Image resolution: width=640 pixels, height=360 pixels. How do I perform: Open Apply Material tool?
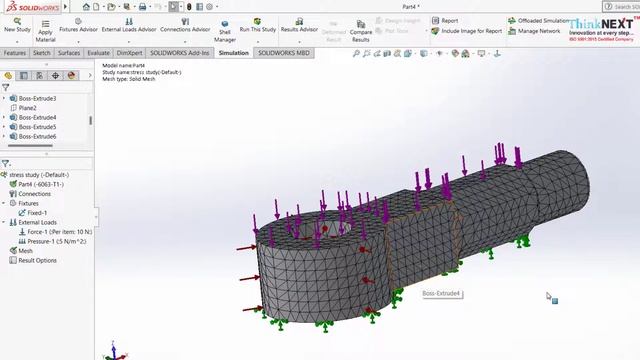click(45, 31)
